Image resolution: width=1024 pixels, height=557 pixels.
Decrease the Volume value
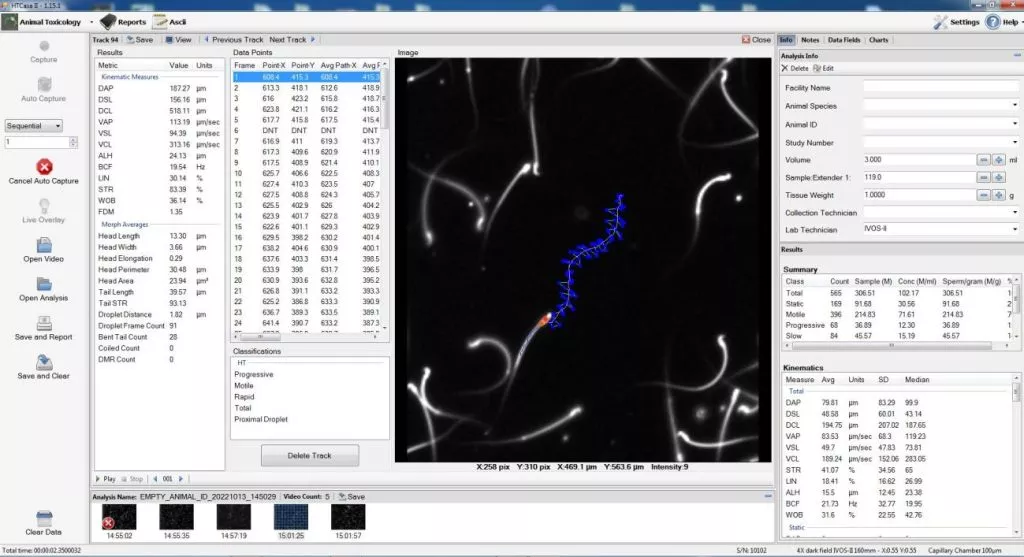point(984,160)
